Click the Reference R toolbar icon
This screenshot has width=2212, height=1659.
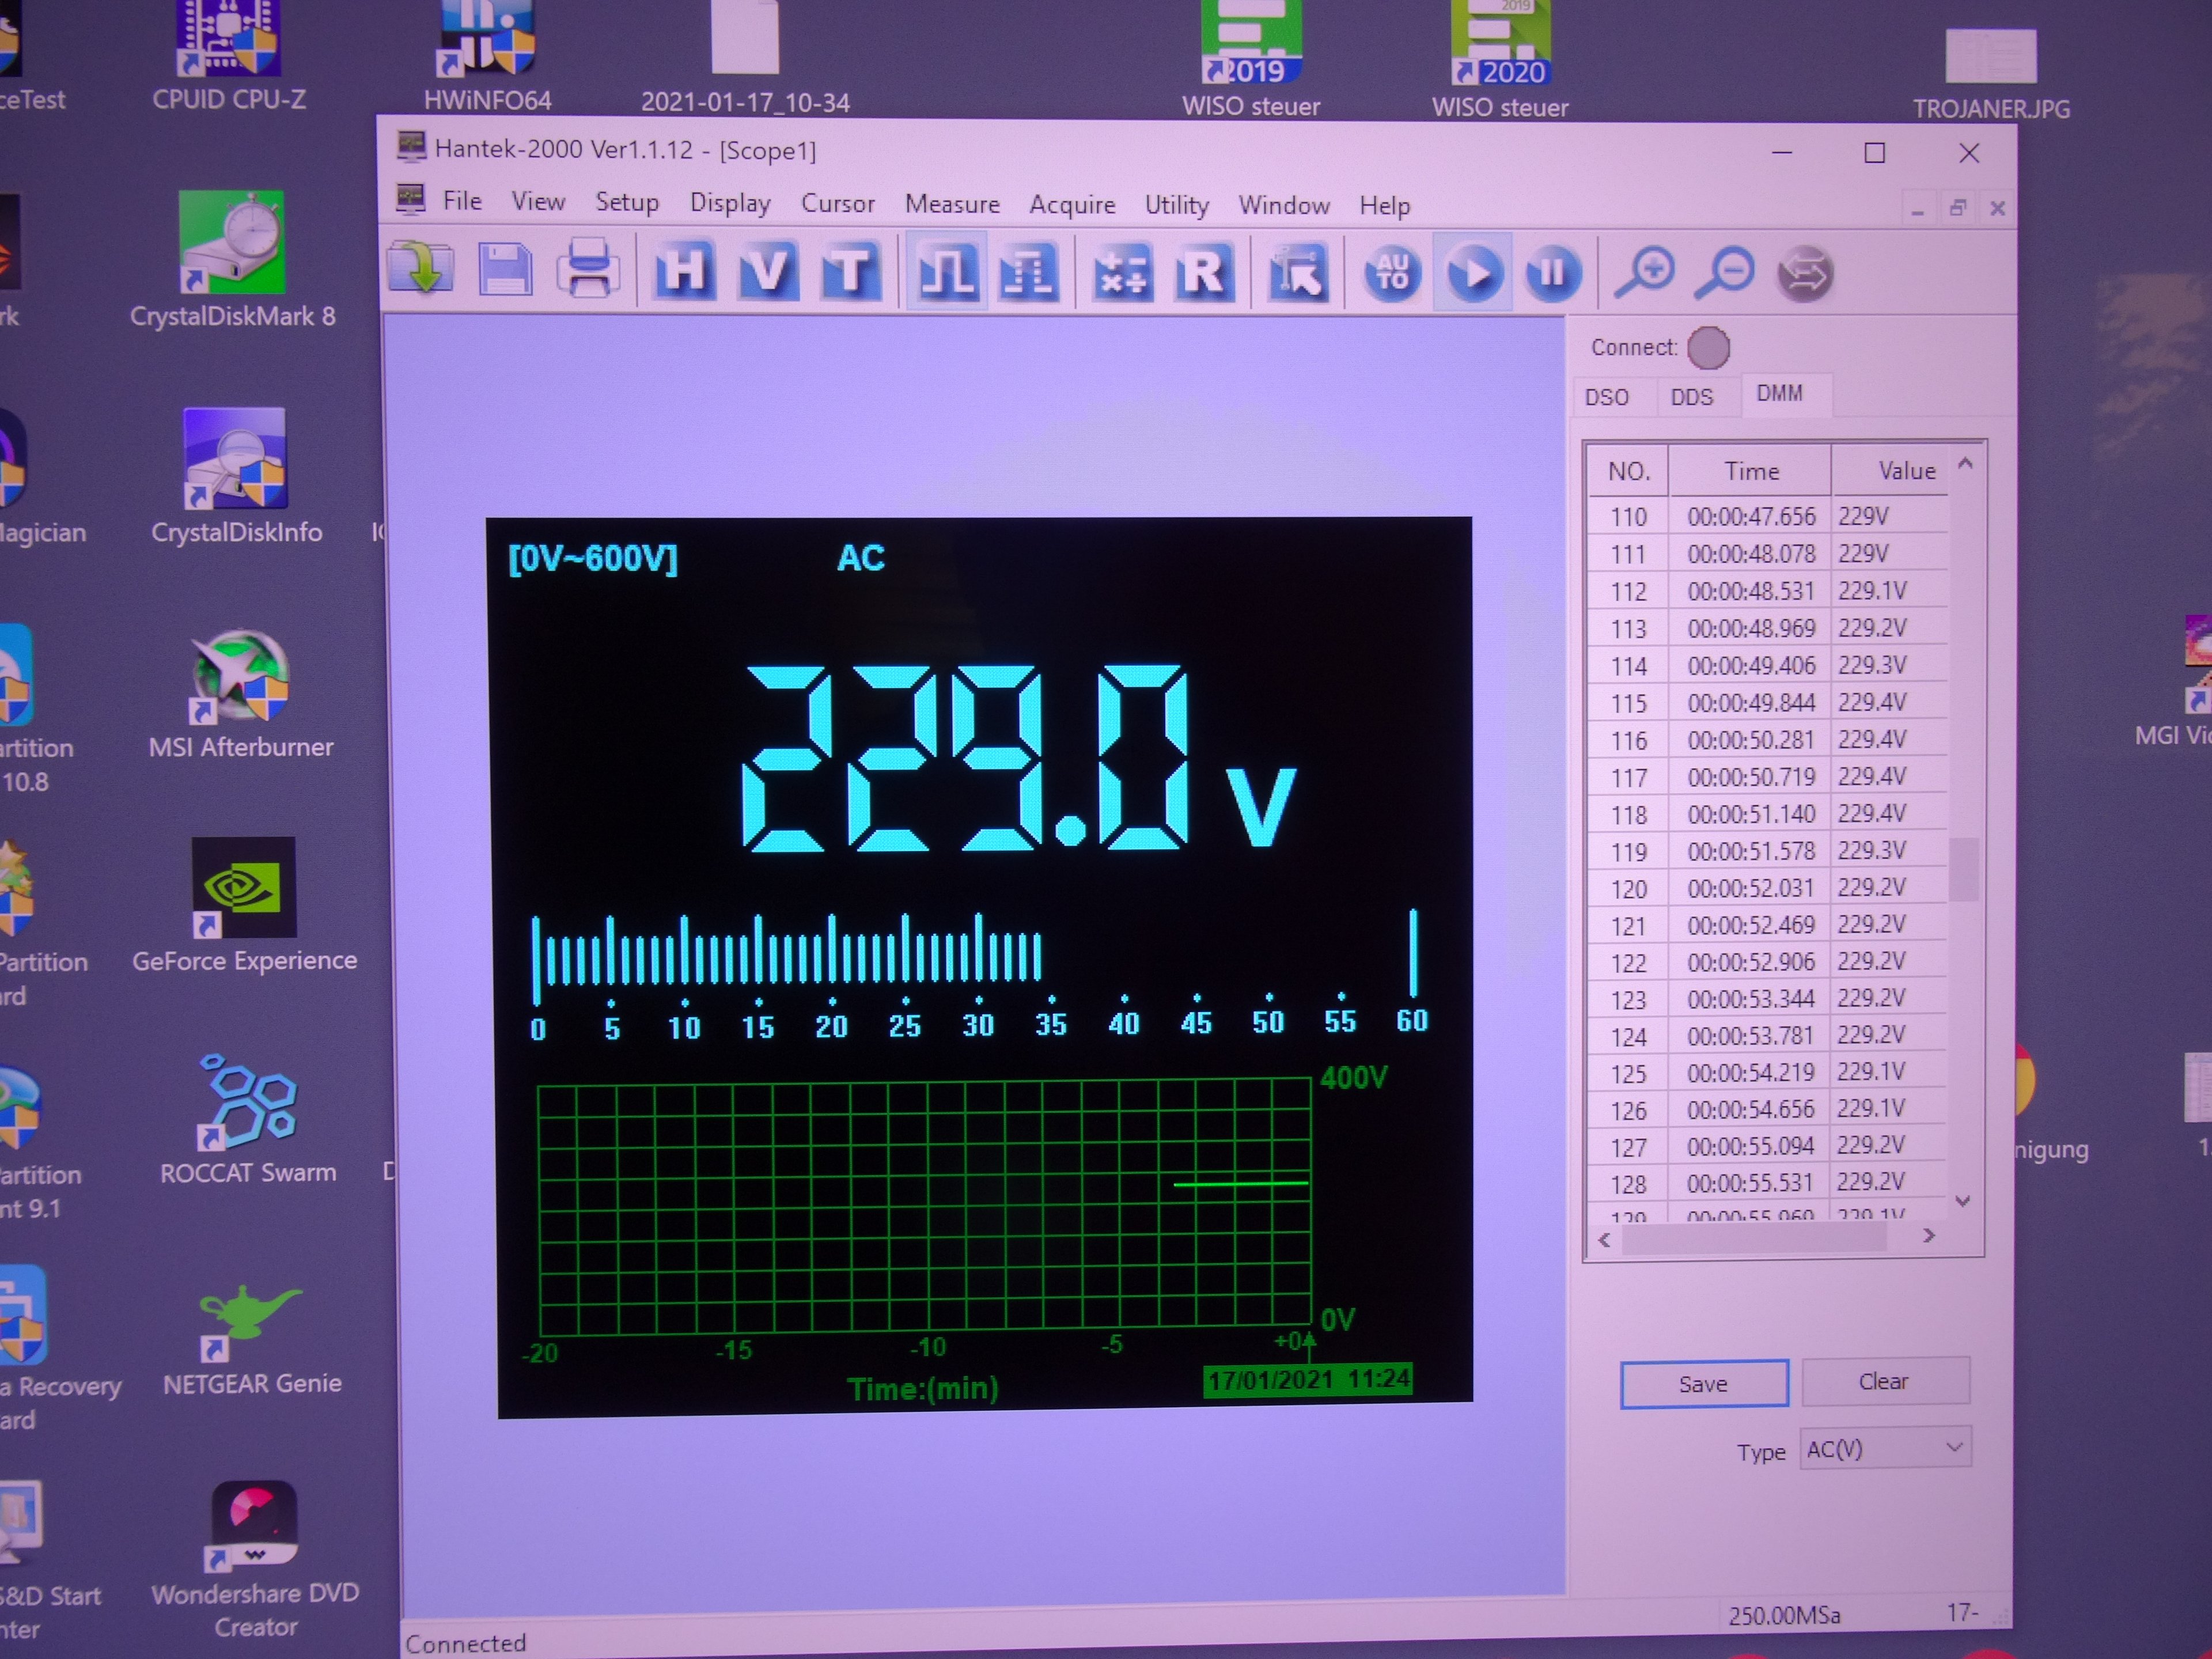(1203, 272)
